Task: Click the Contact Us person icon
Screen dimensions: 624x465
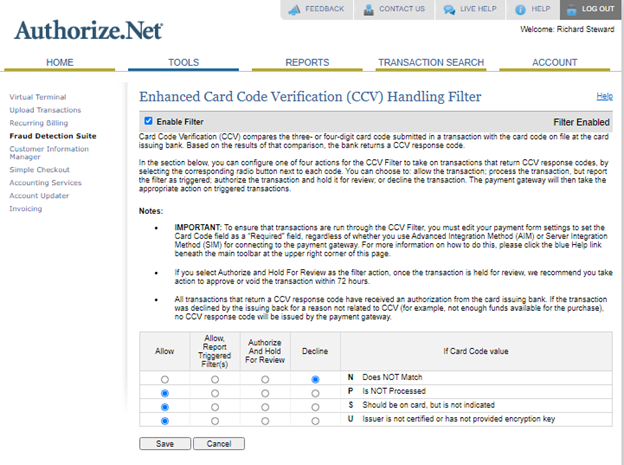Action: pos(369,10)
